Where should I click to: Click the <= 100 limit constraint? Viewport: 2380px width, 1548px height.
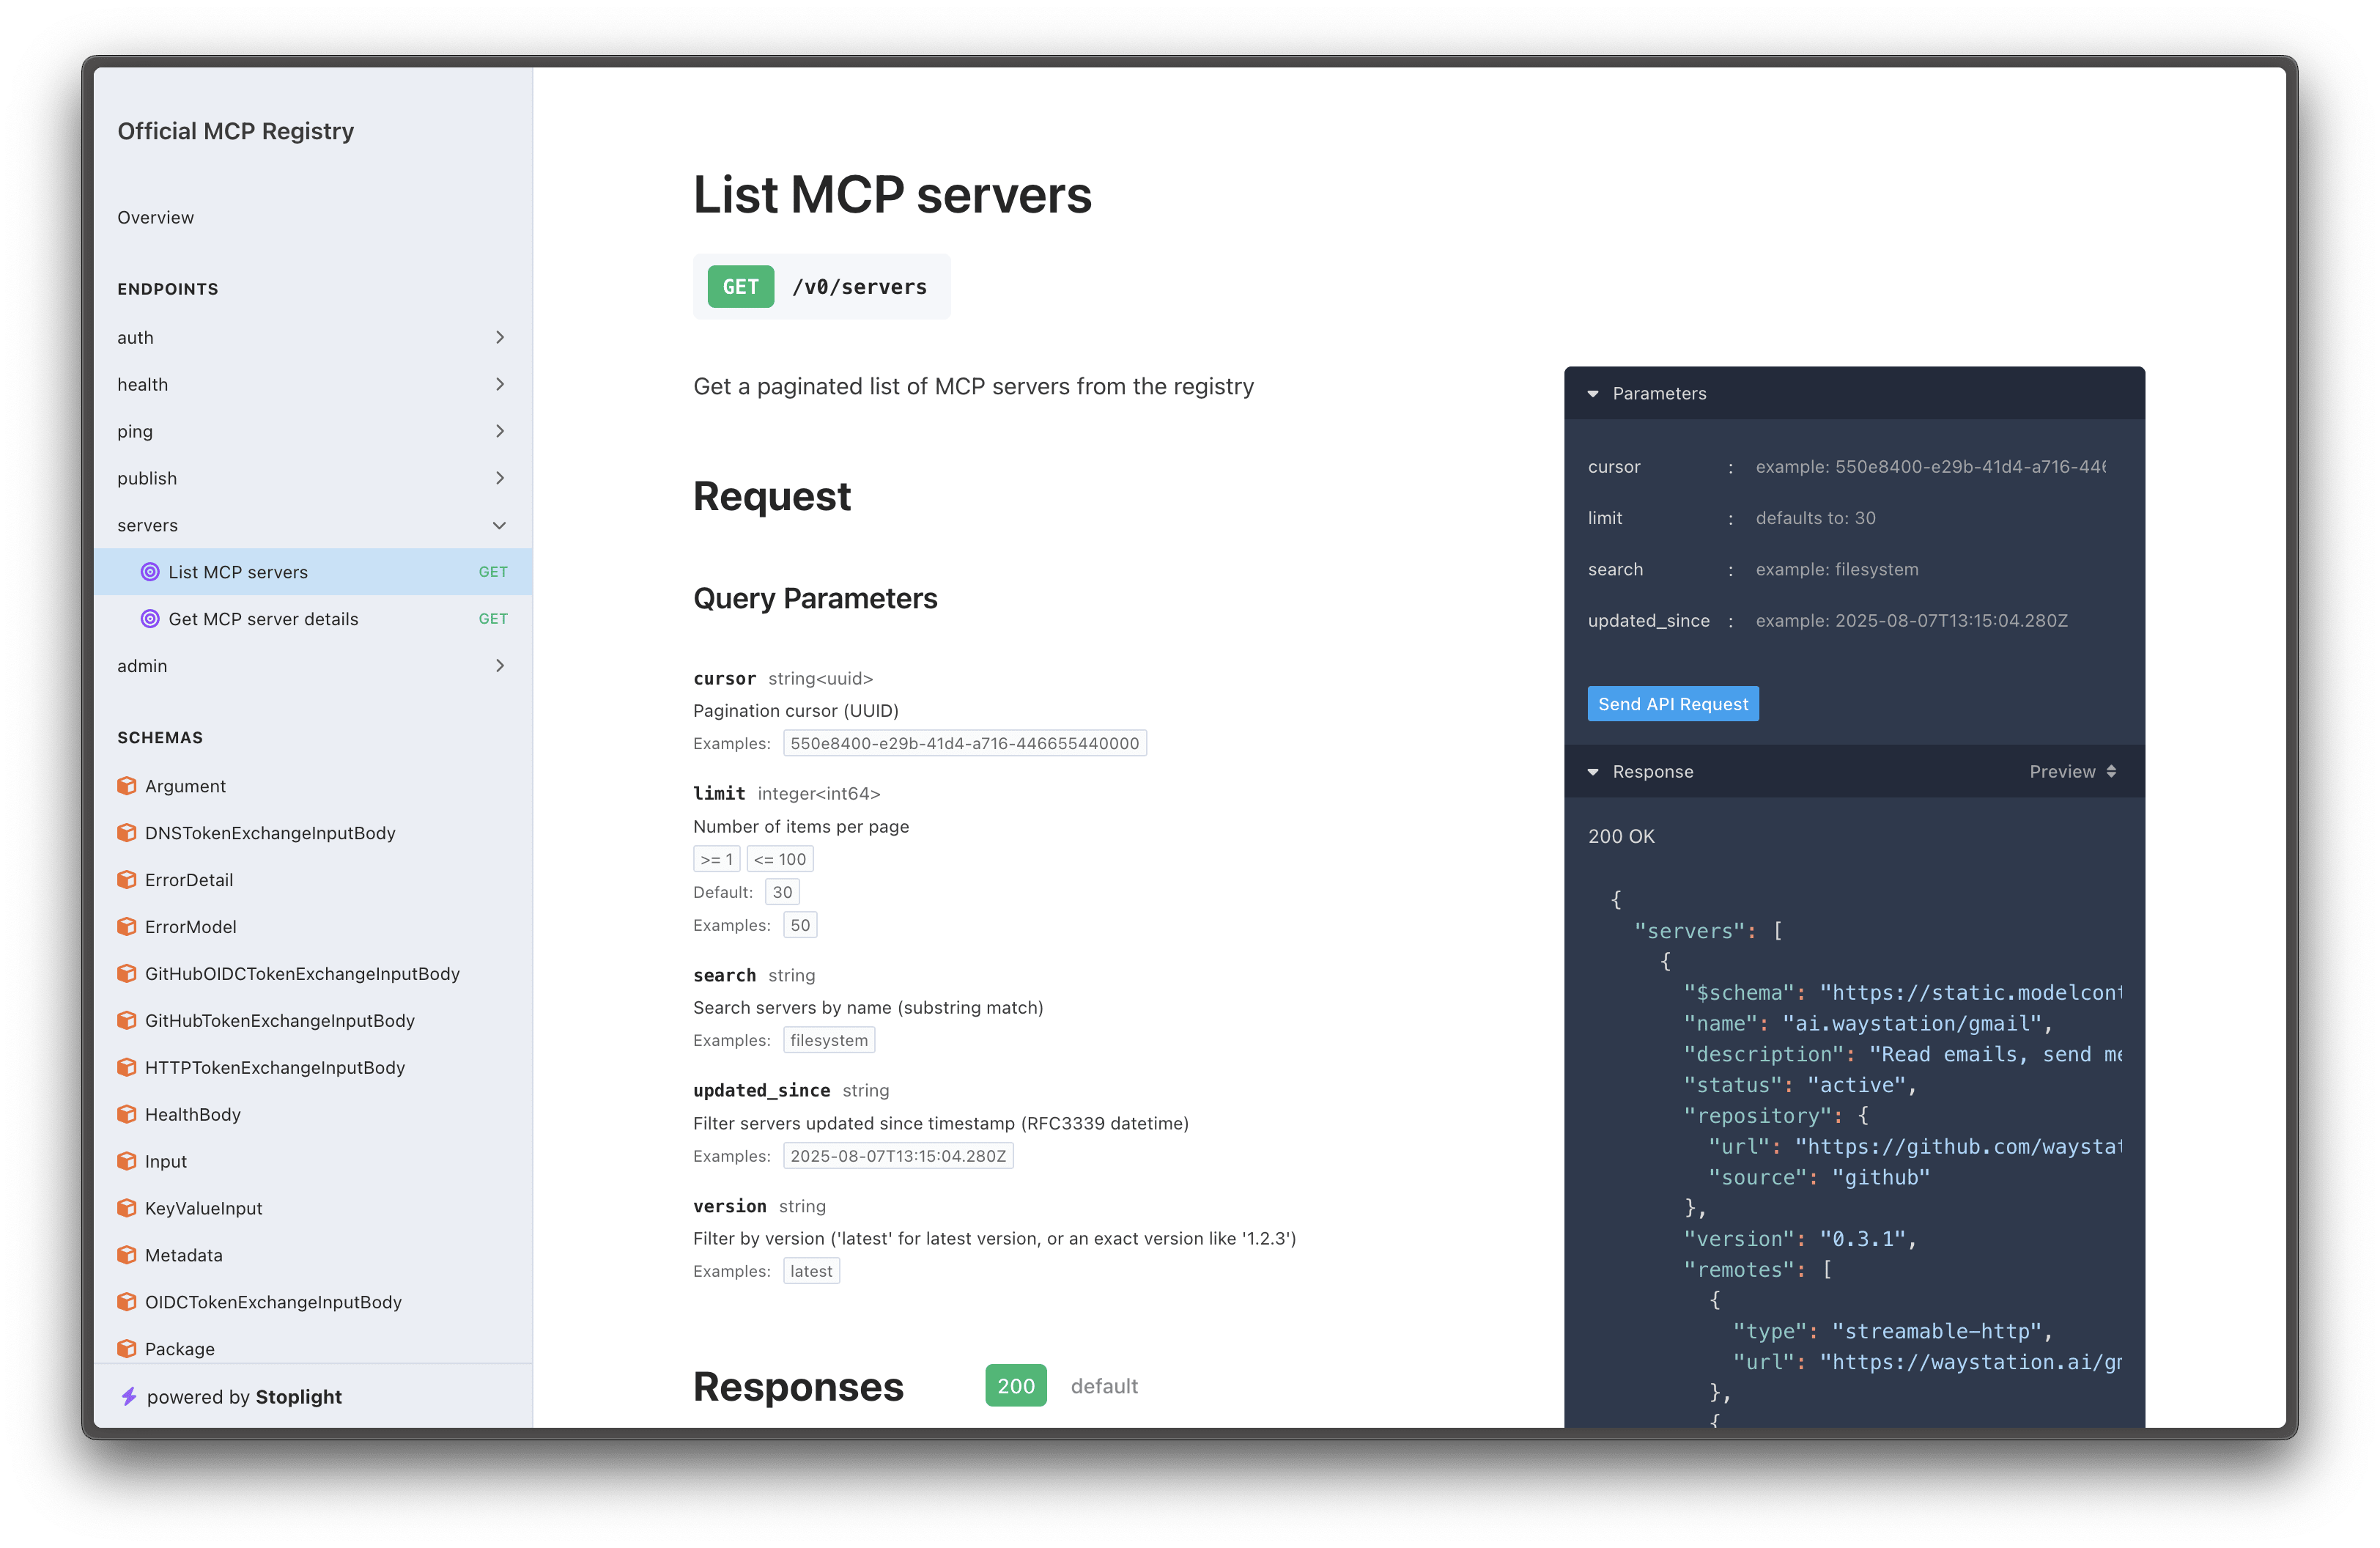(x=780, y=859)
